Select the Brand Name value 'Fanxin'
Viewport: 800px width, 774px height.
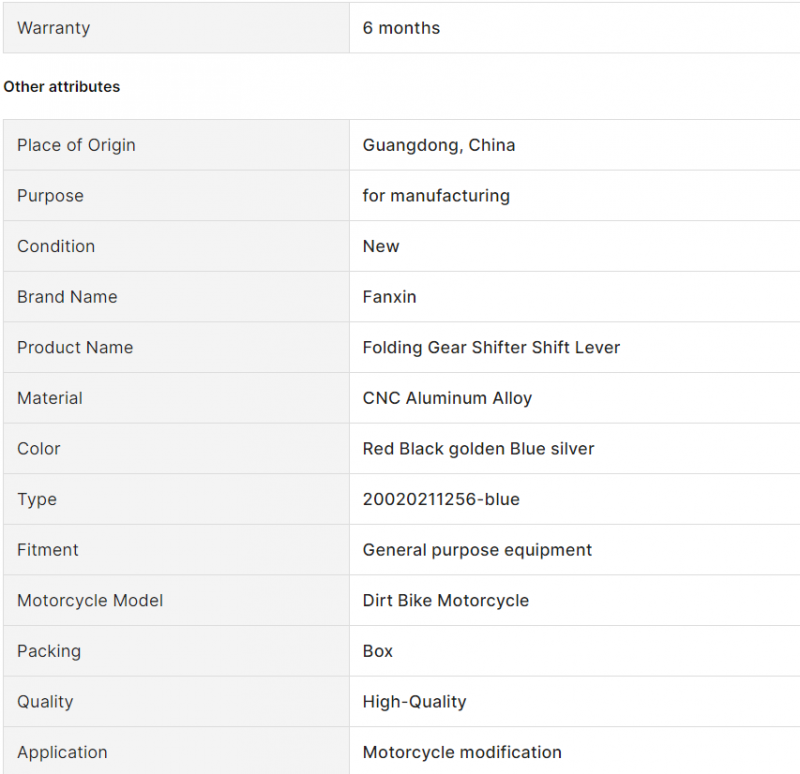389,297
